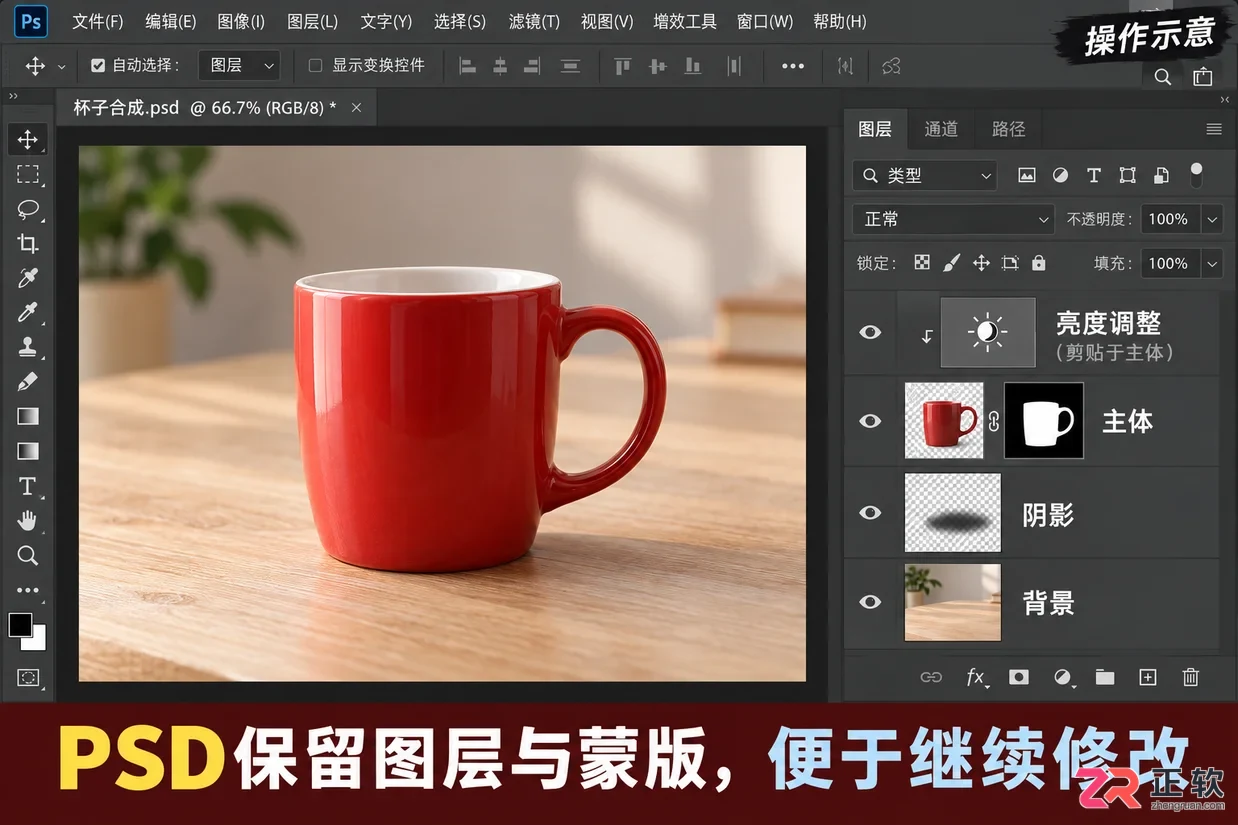Select the Crop tool
This screenshot has width=1238, height=825.
27,243
